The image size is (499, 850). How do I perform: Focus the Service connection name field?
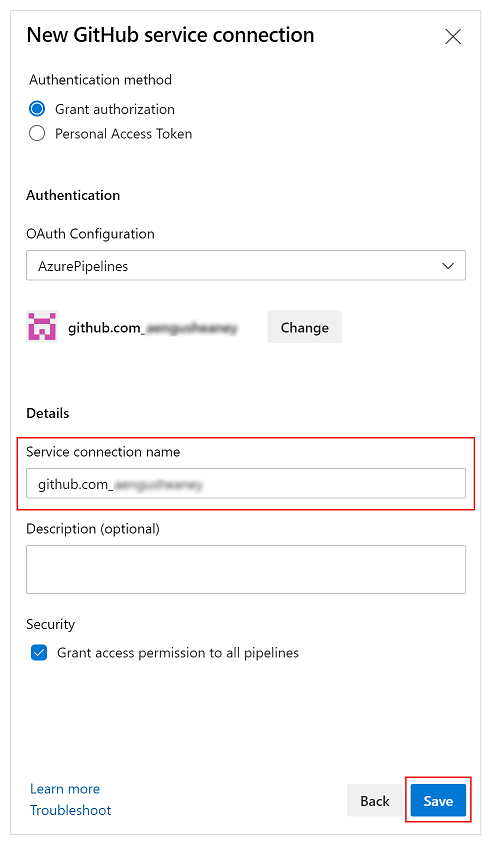[x=246, y=484]
